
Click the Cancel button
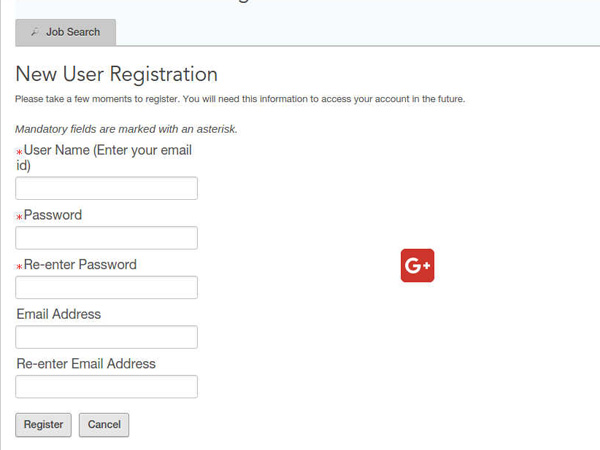[x=104, y=425]
